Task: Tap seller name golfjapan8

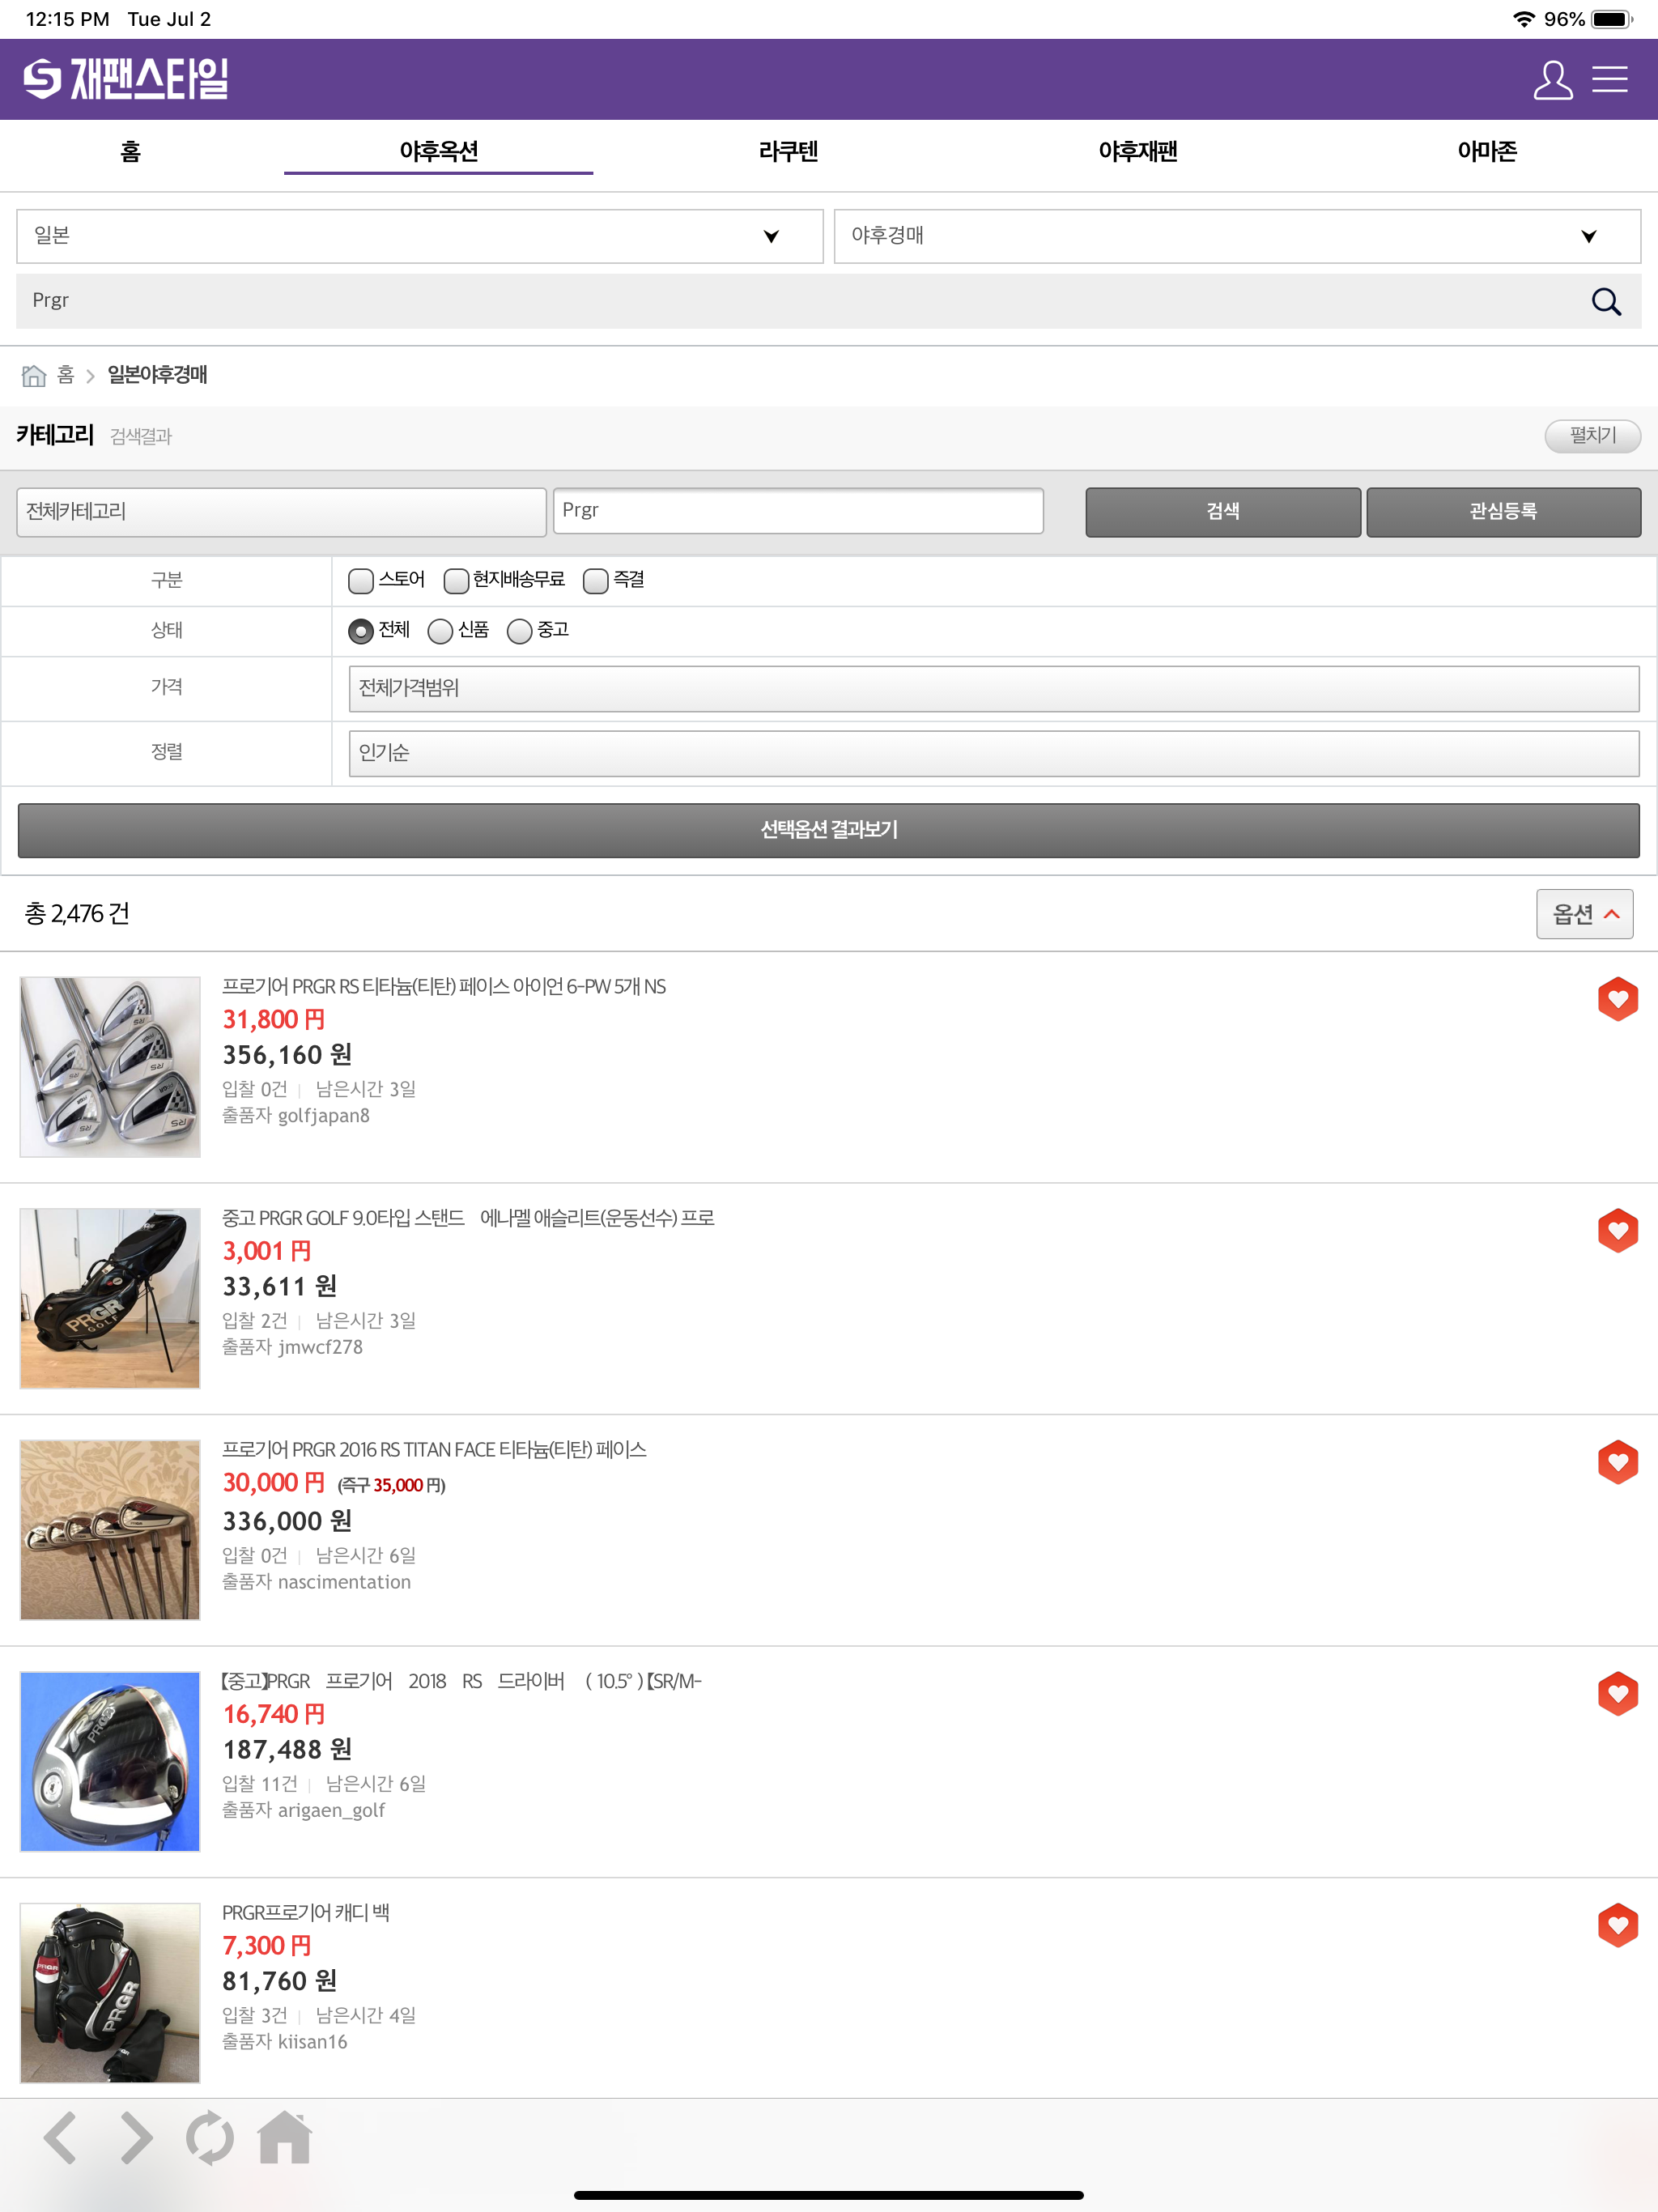Action: point(324,1116)
